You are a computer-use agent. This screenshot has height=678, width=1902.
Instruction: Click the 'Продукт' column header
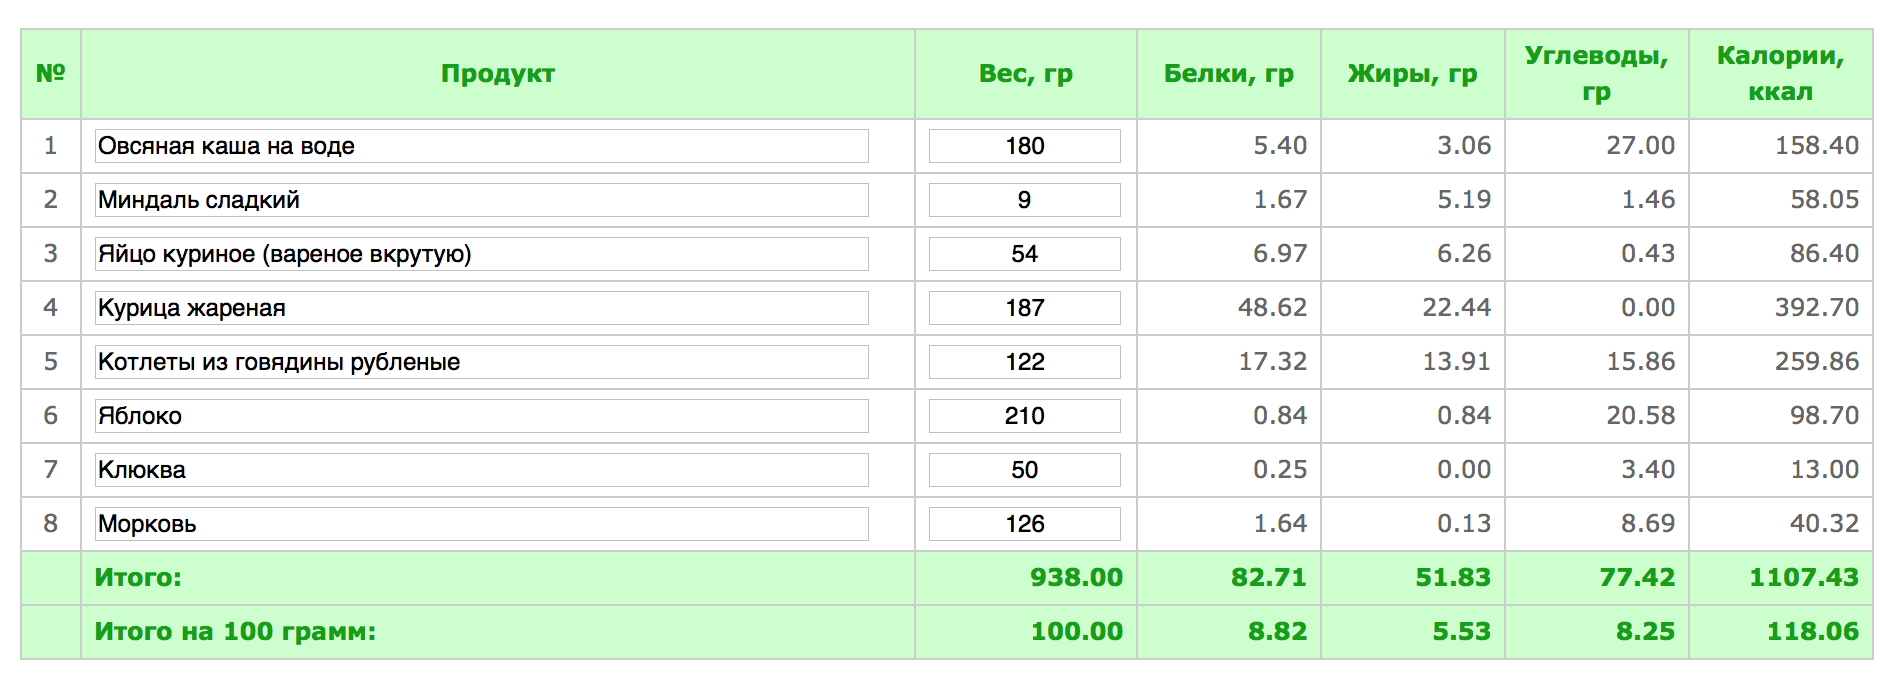tap(497, 74)
